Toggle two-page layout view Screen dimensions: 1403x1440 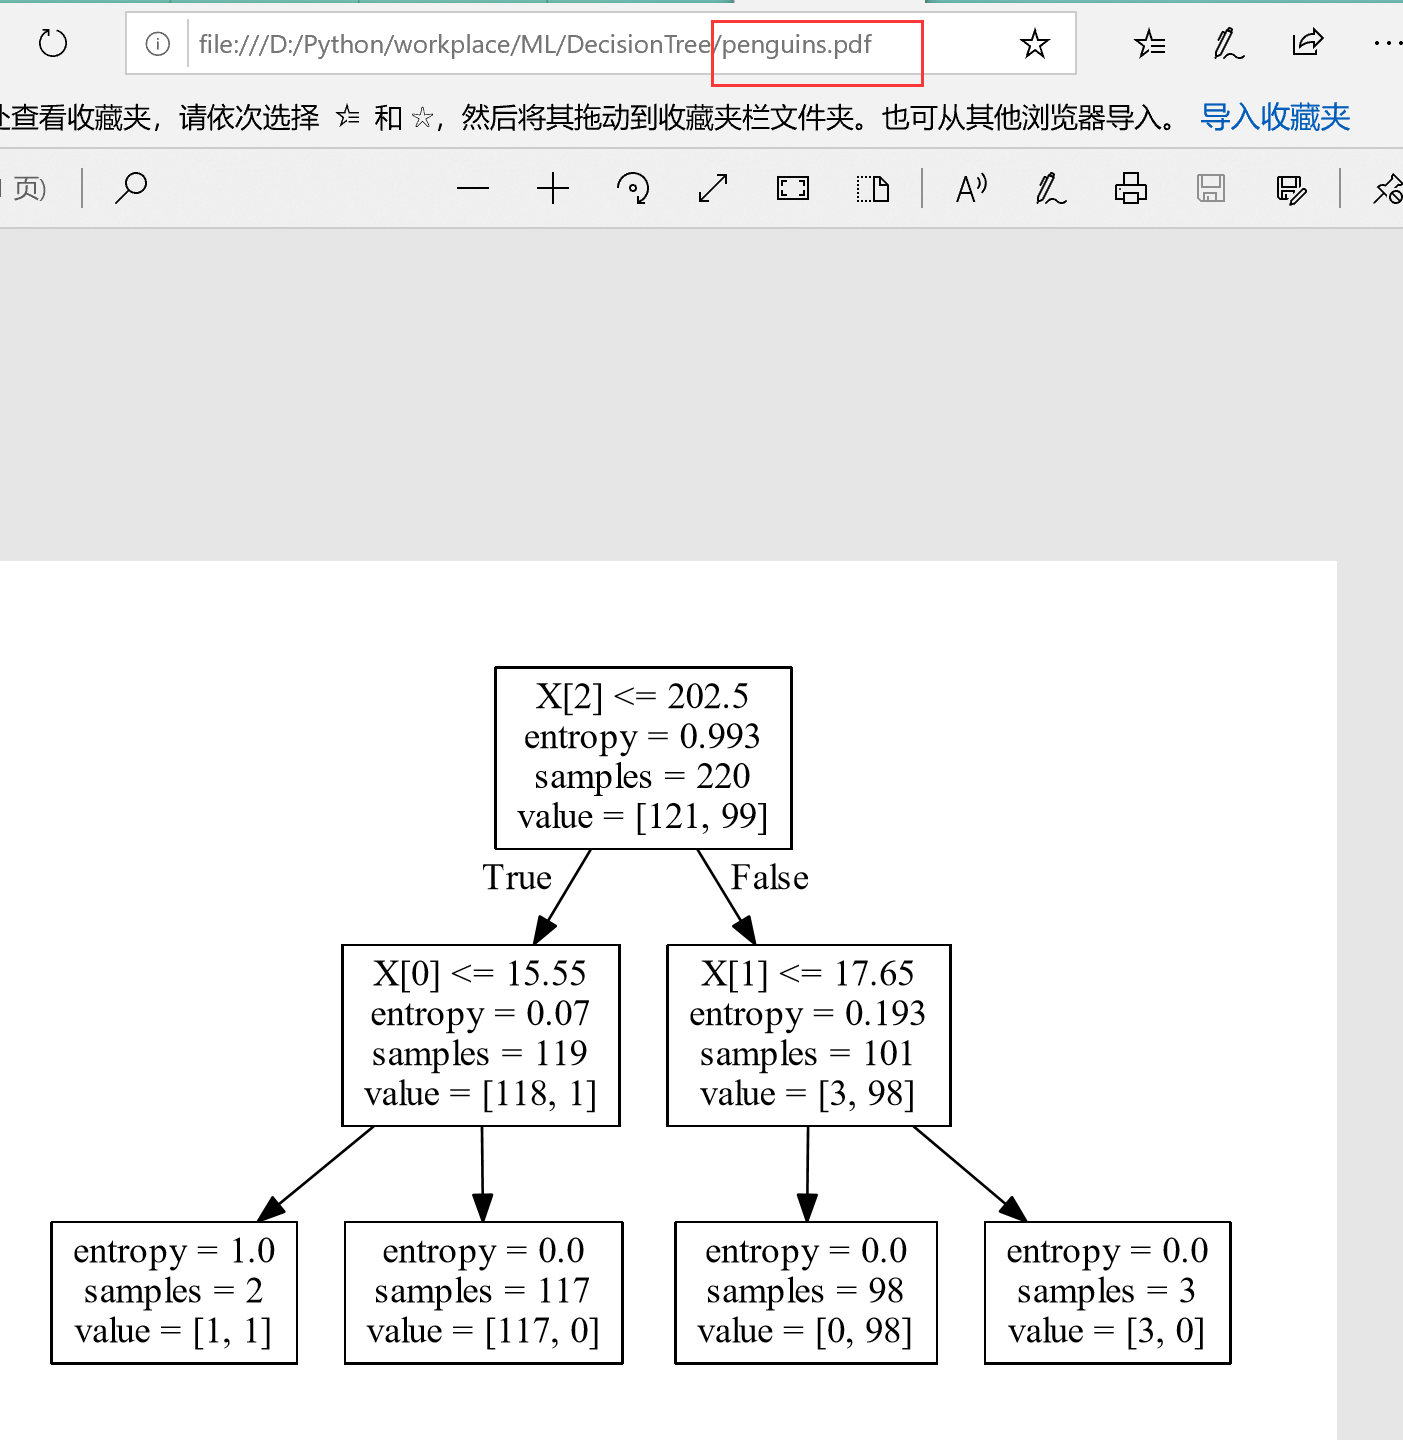tap(873, 188)
